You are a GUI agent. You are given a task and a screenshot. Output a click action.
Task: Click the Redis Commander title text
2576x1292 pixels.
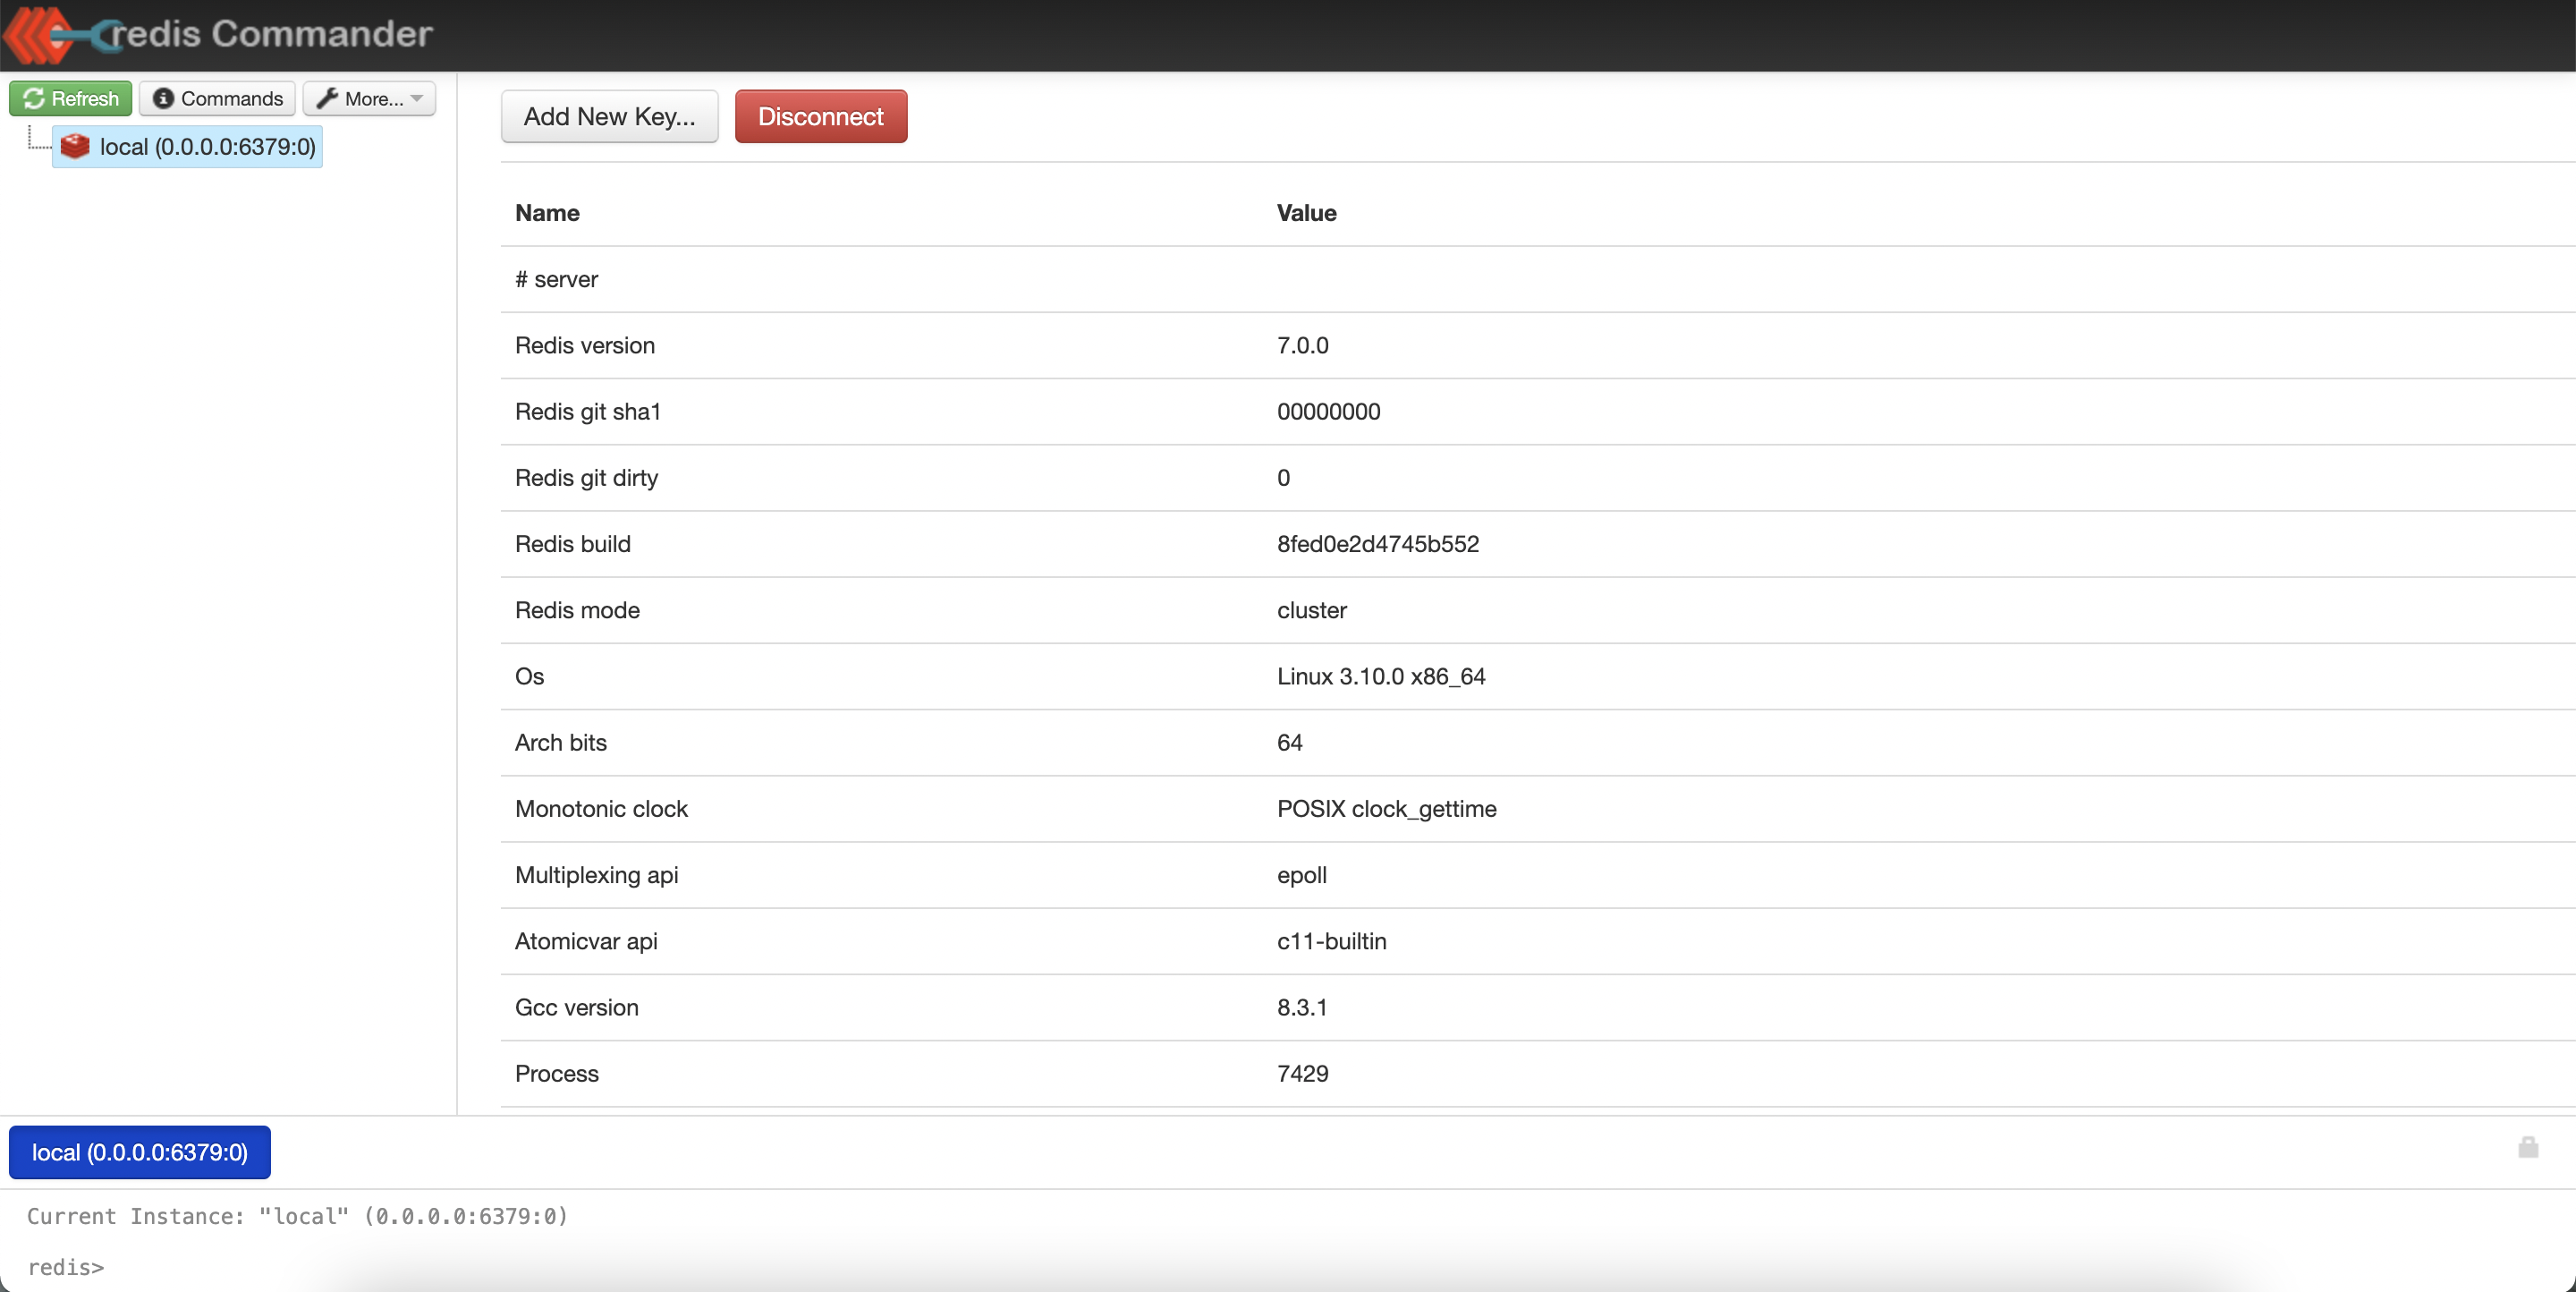pos(272,34)
